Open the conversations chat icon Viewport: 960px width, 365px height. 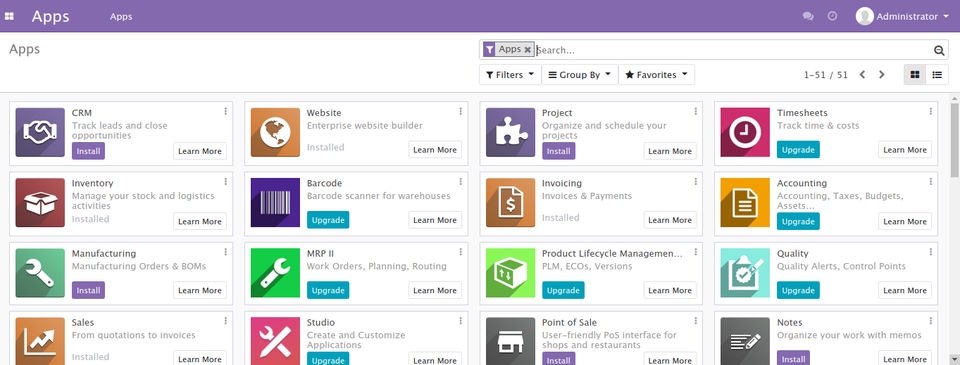808,17
